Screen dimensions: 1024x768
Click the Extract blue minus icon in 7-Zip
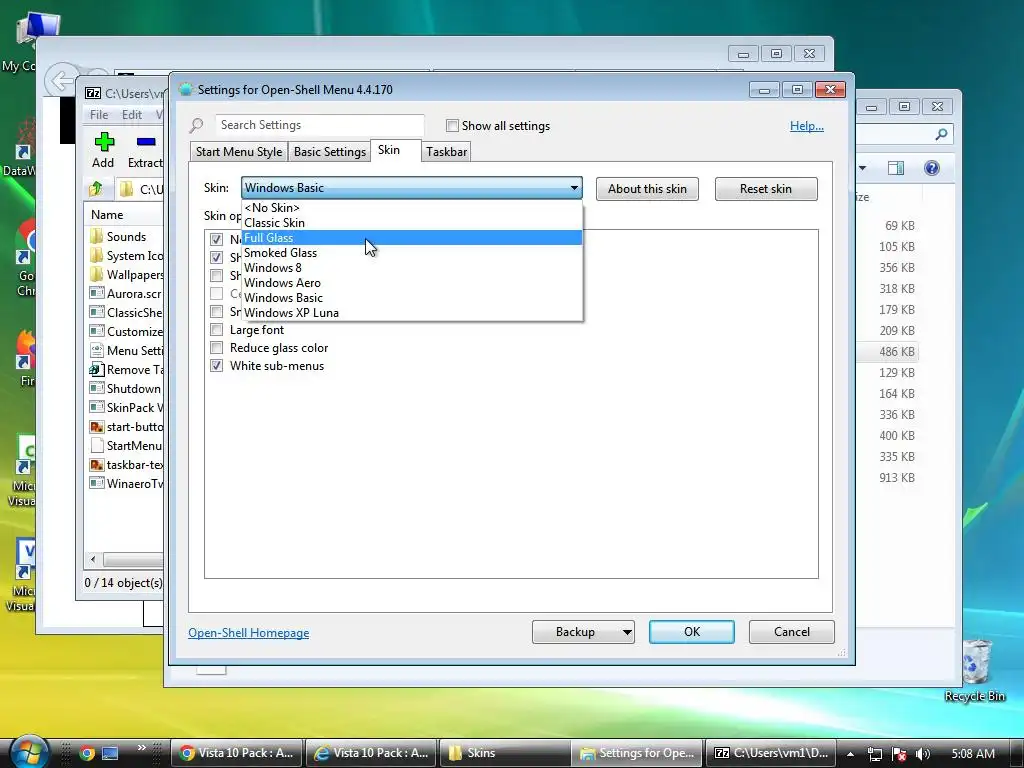tap(146, 141)
